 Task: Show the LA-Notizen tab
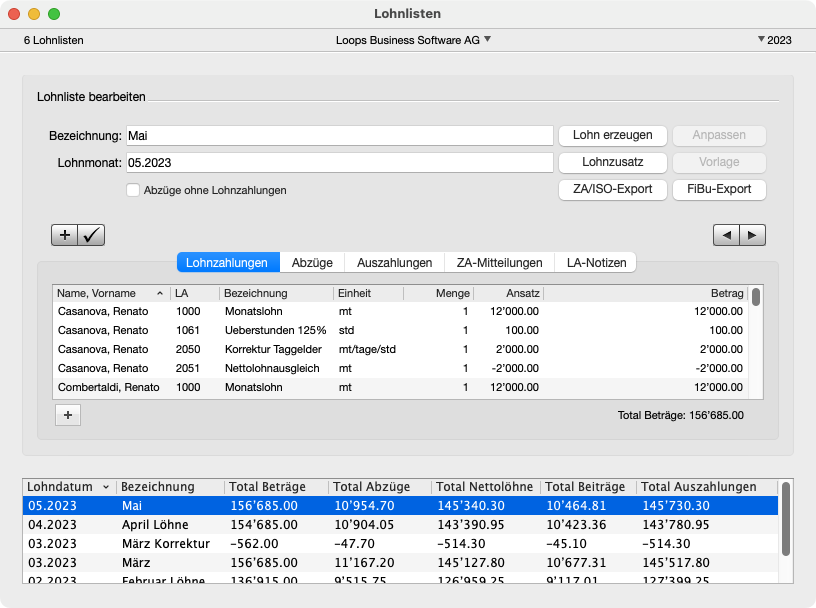[x=595, y=263]
